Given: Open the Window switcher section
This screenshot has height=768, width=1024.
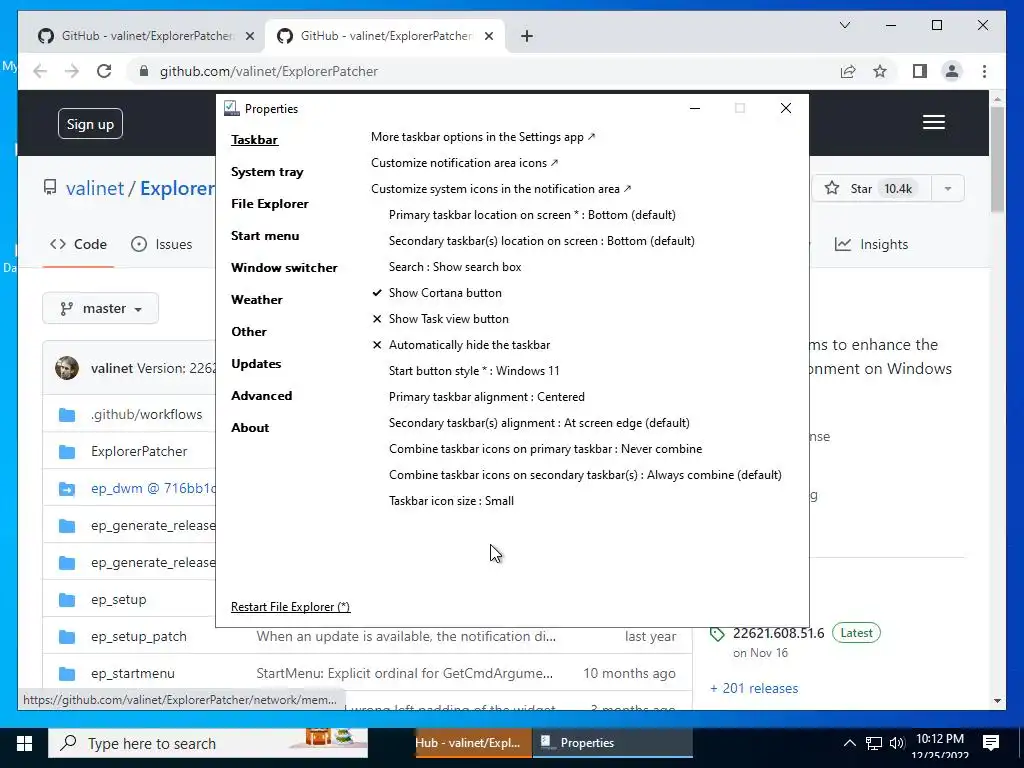Looking at the screenshot, I should (x=284, y=268).
